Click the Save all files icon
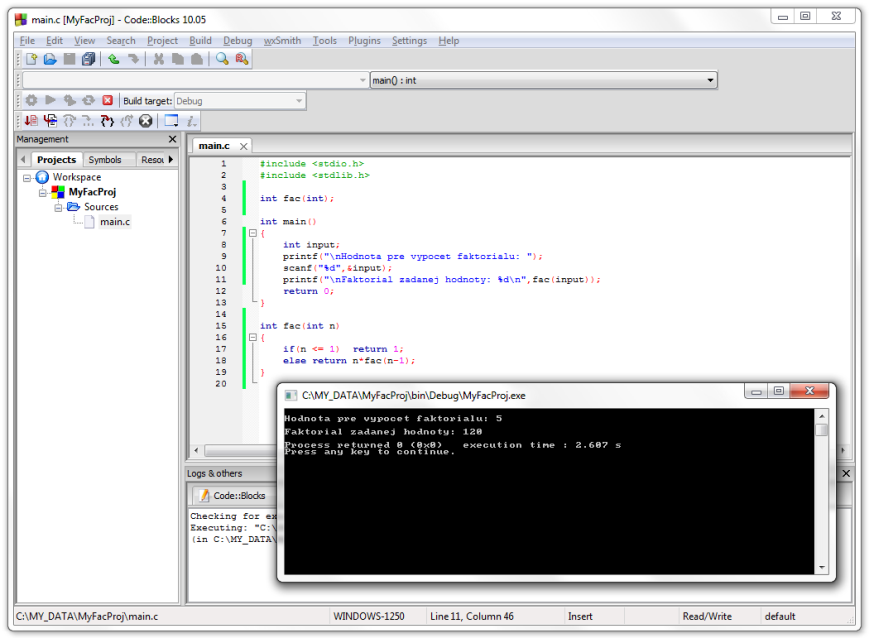 coord(88,59)
